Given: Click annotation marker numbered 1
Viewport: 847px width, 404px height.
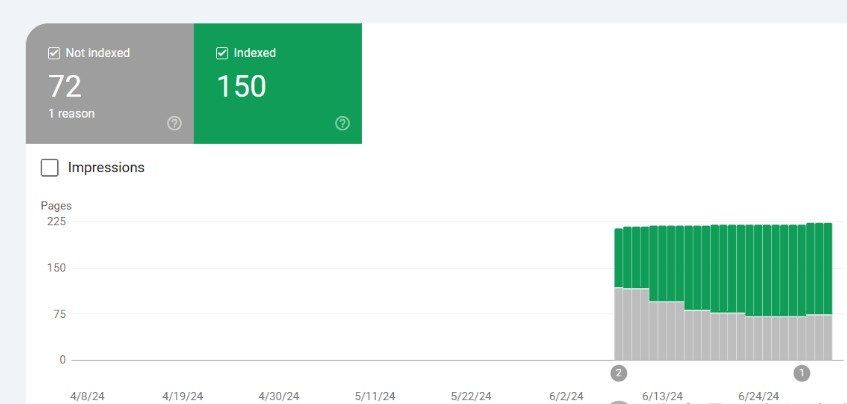Looking at the screenshot, I should point(802,373).
